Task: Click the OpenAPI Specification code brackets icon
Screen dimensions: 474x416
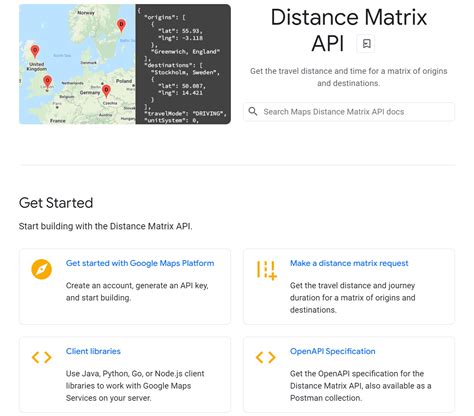Action: tap(266, 357)
